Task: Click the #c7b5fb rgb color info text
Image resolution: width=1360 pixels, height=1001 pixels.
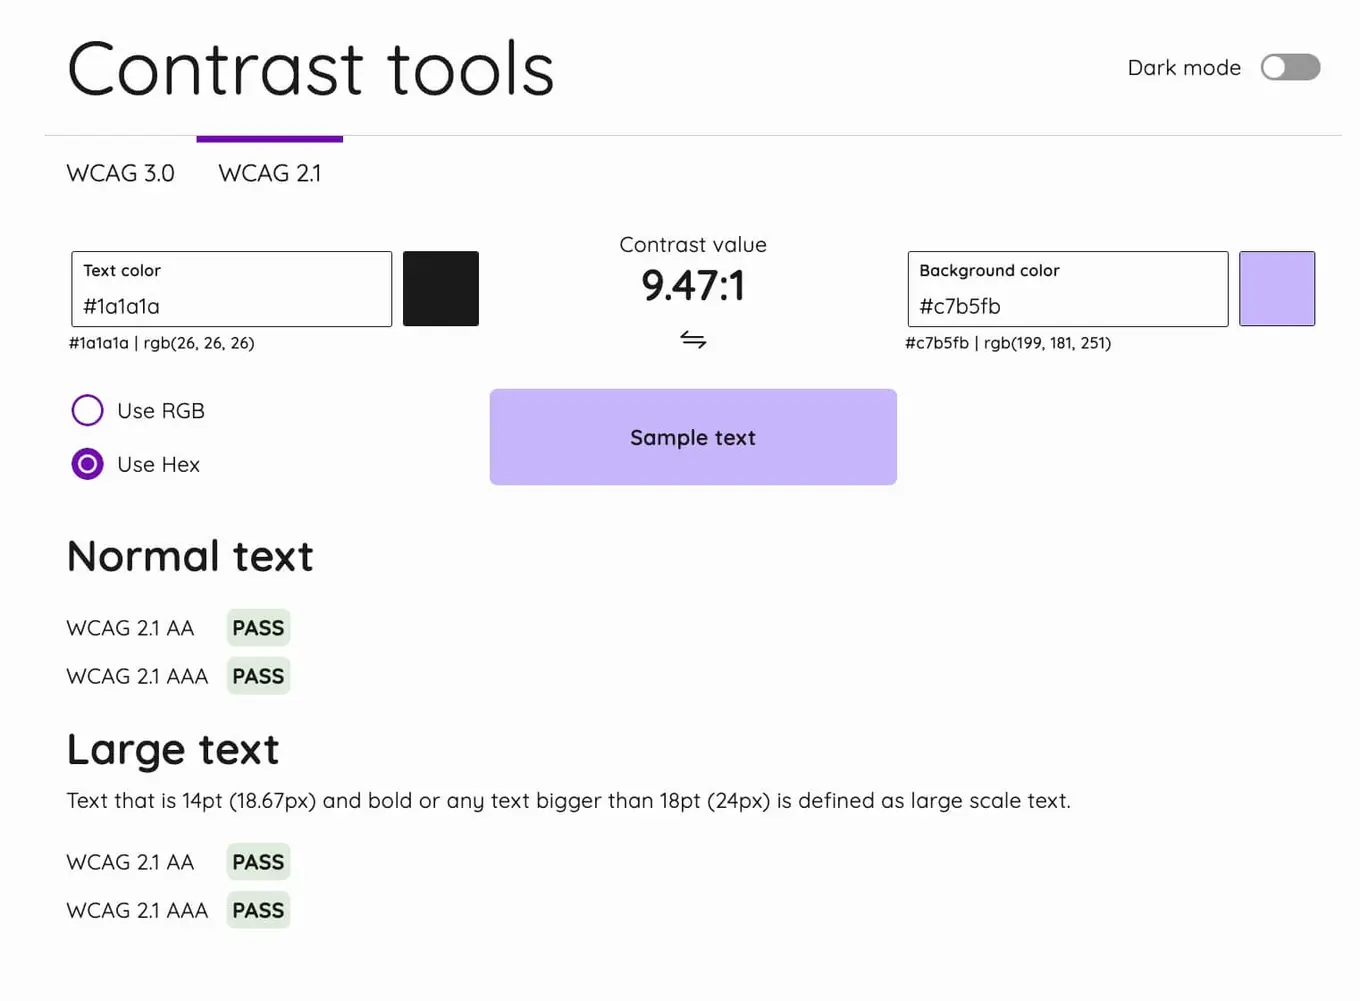Action: point(1008,343)
